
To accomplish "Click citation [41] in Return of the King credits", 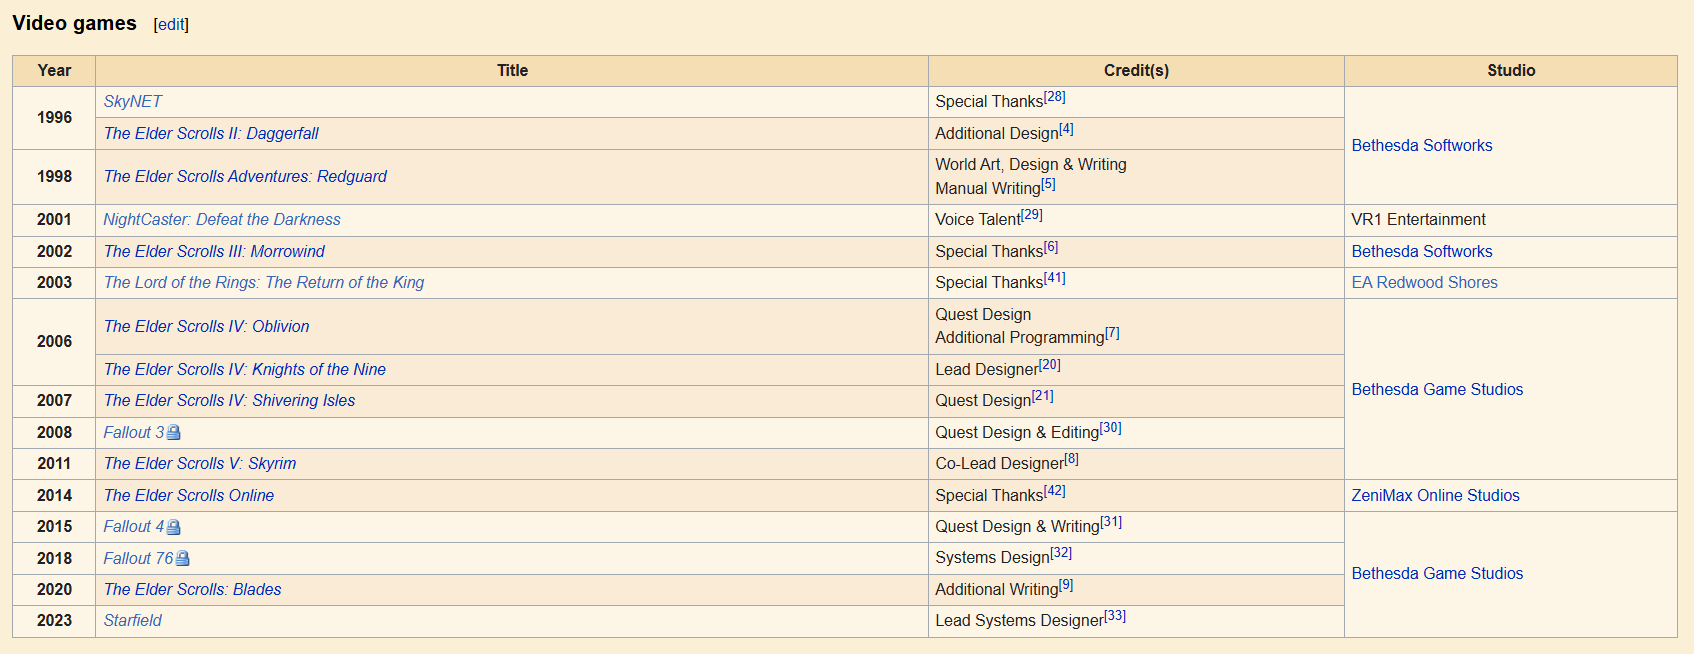I will click(1055, 279).
